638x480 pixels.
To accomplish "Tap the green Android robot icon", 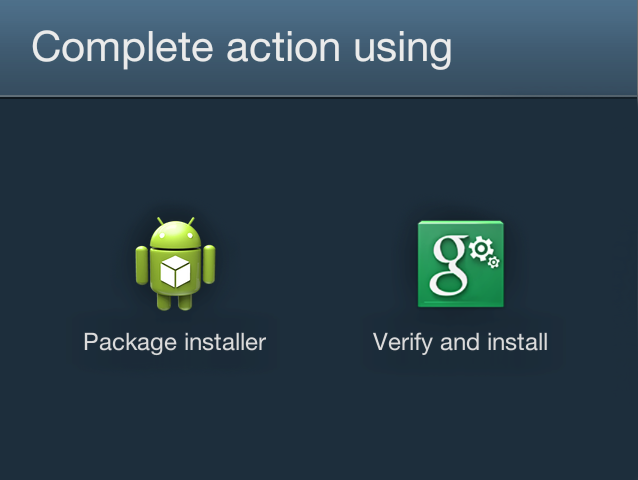I will [x=175, y=264].
